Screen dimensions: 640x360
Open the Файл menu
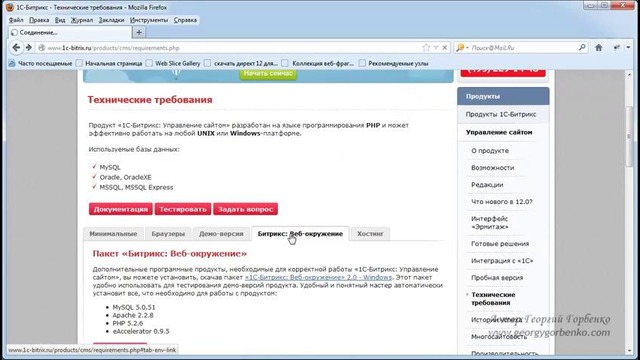[16, 20]
